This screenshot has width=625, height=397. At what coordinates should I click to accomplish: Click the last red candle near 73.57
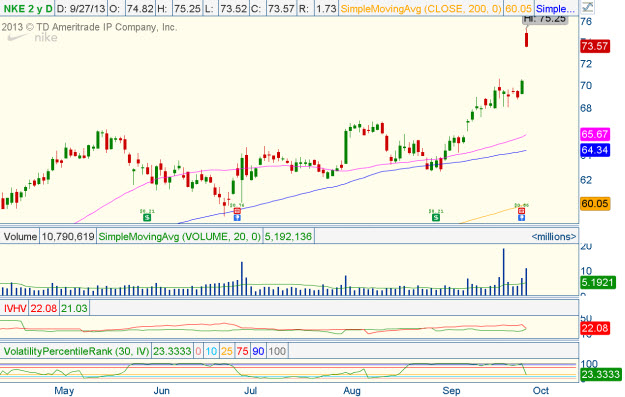click(x=527, y=39)
